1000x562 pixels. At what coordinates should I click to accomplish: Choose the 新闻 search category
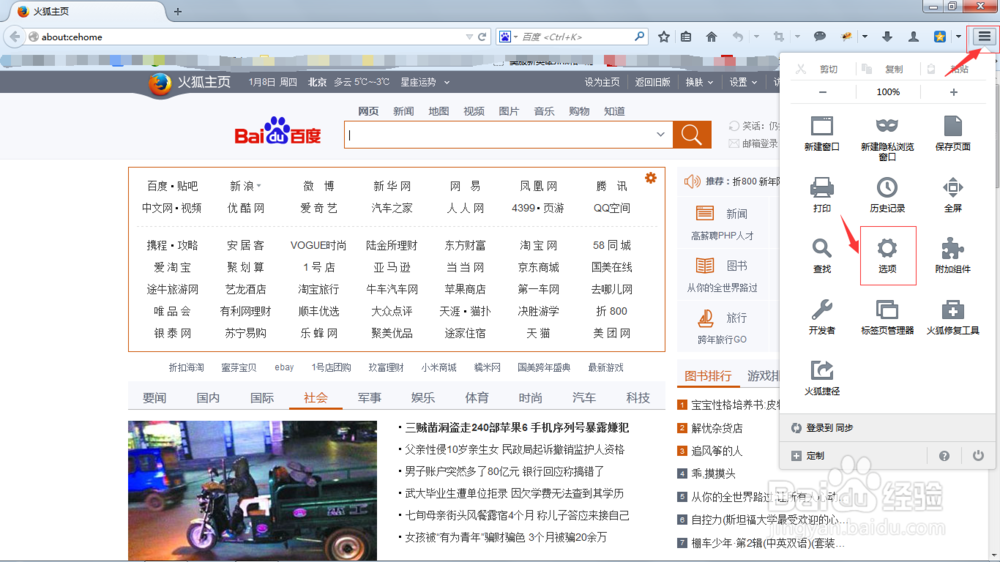[x=403, y=111]
